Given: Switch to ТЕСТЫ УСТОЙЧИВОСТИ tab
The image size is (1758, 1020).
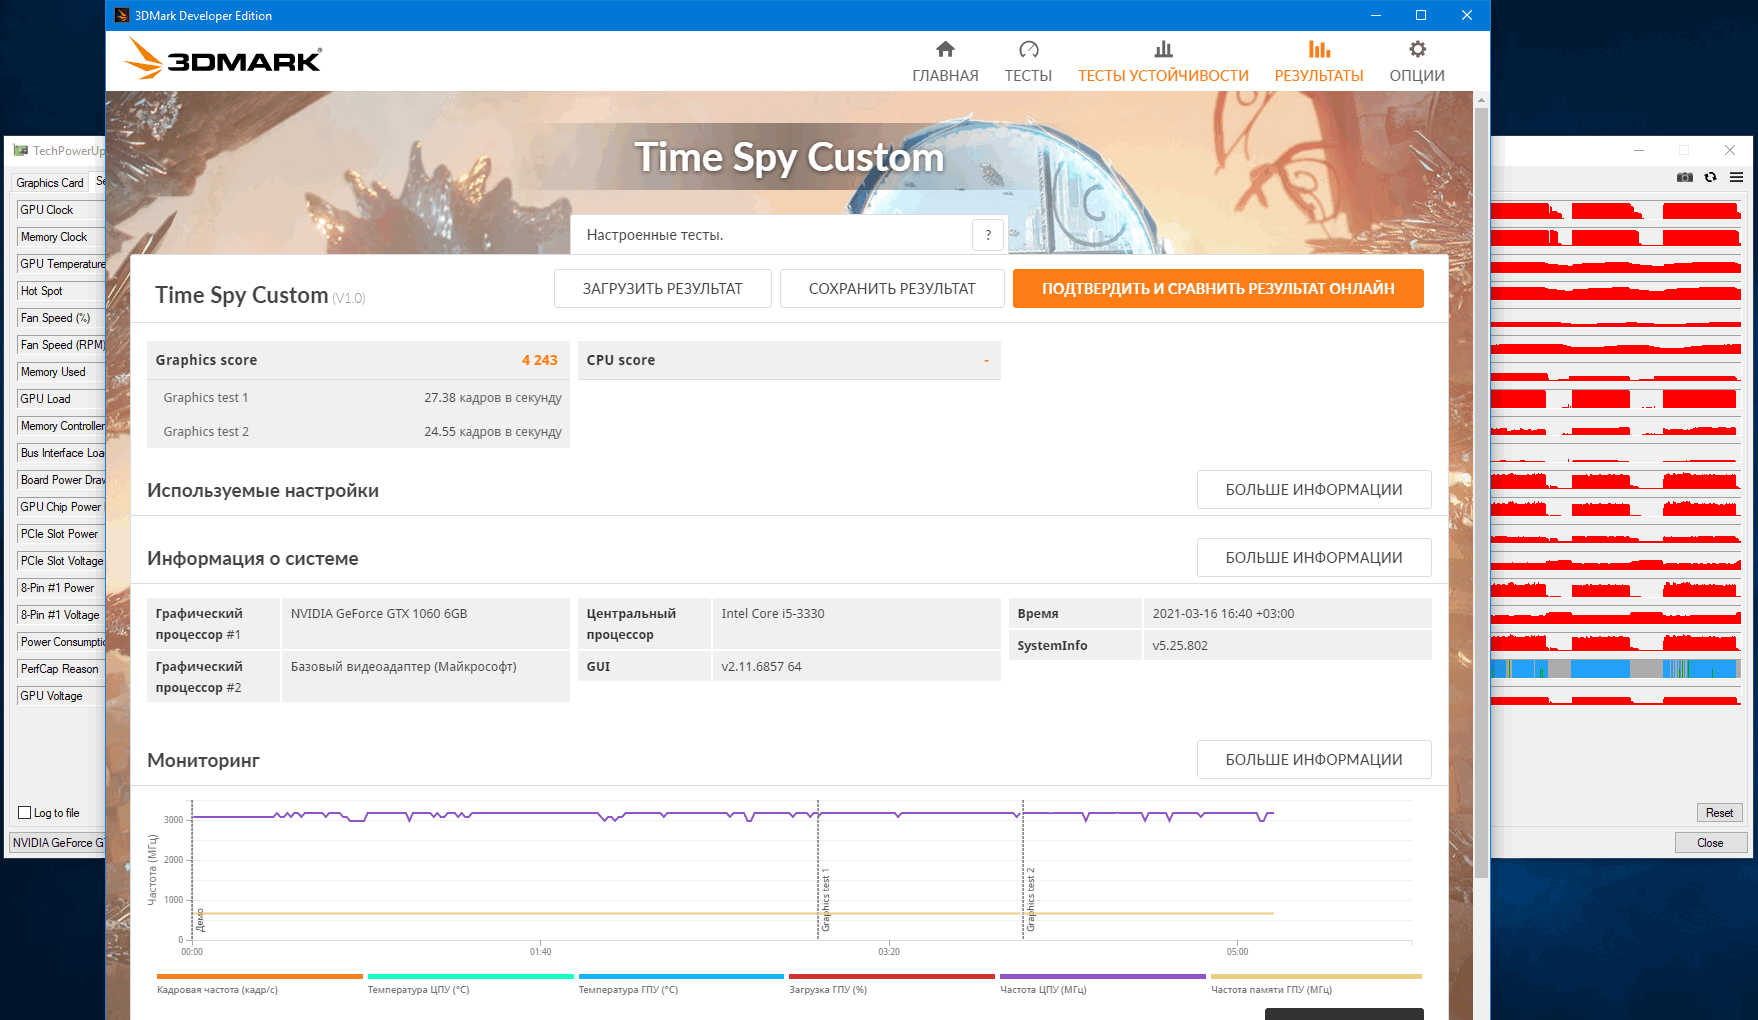Looking at the screenshot, I should (1163, 62).
